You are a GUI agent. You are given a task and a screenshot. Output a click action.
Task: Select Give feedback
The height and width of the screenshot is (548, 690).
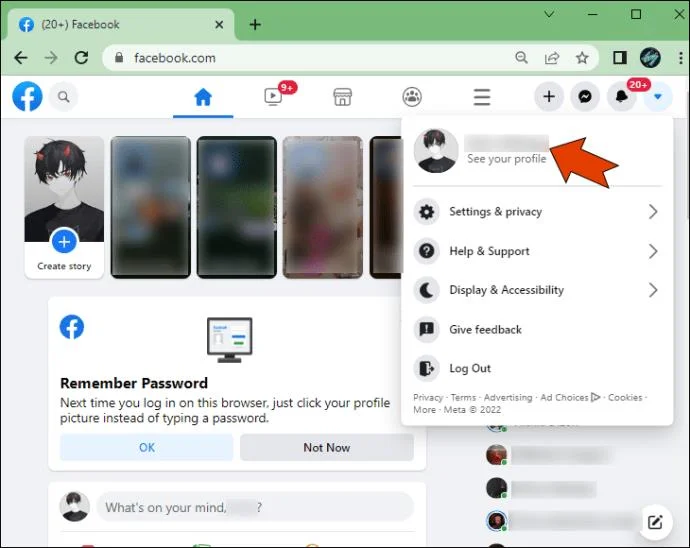[x=536, y=329]
